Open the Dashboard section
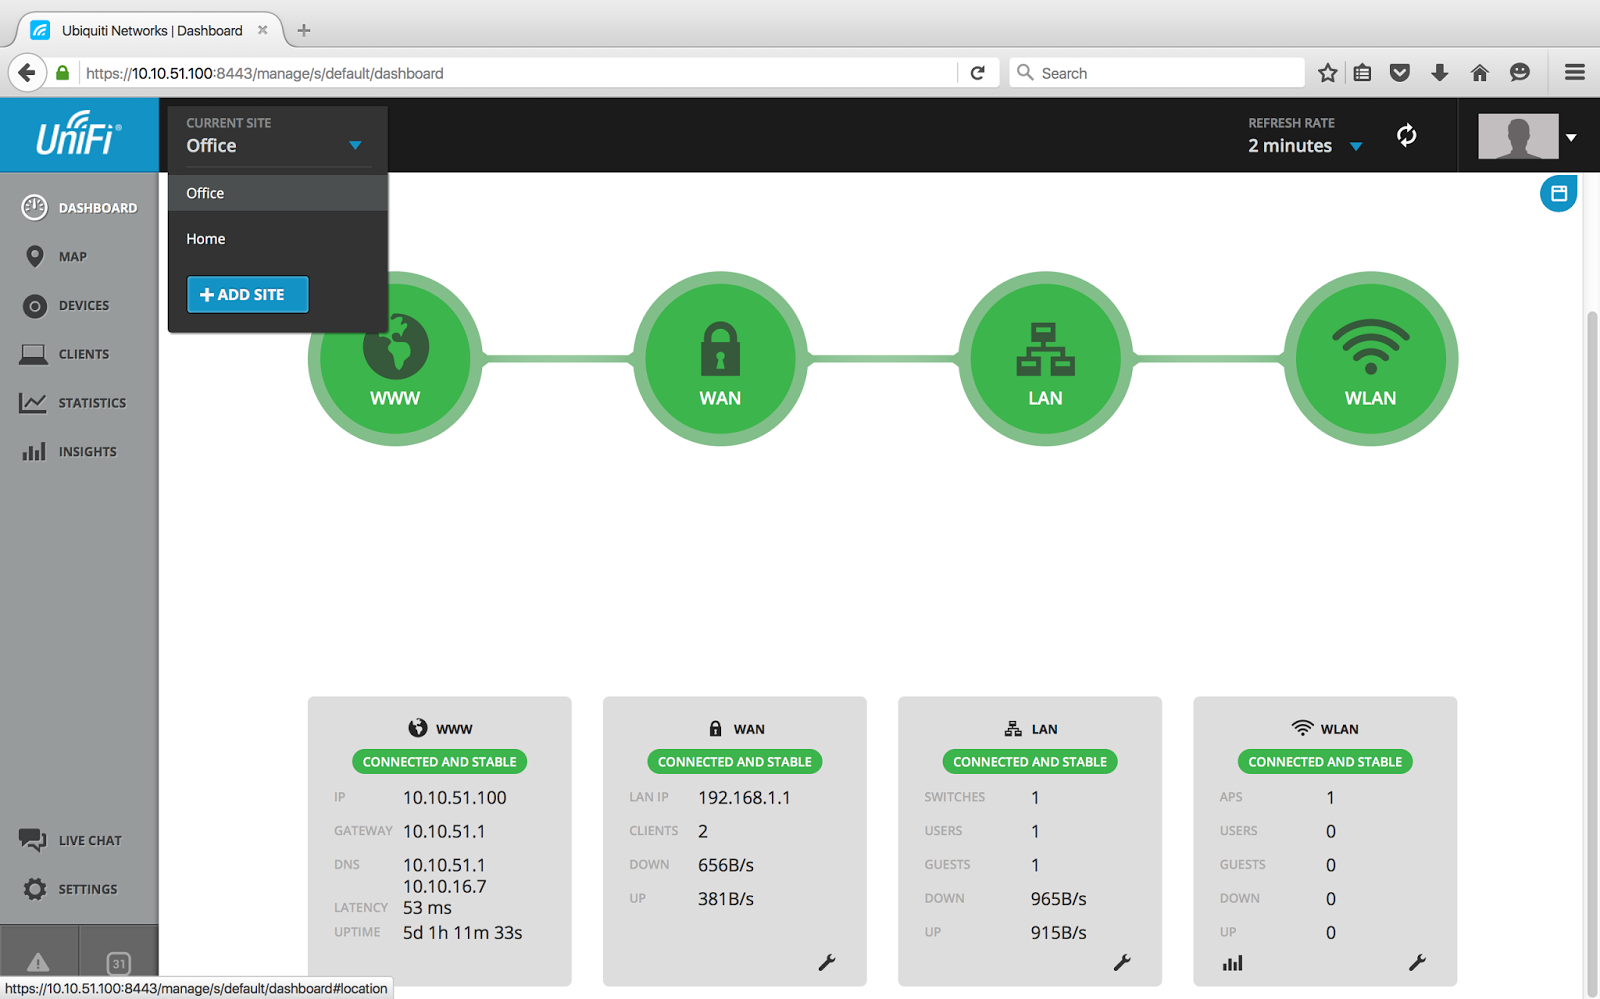Screen dimensions: 1600x999 click(x=79, y=207)
